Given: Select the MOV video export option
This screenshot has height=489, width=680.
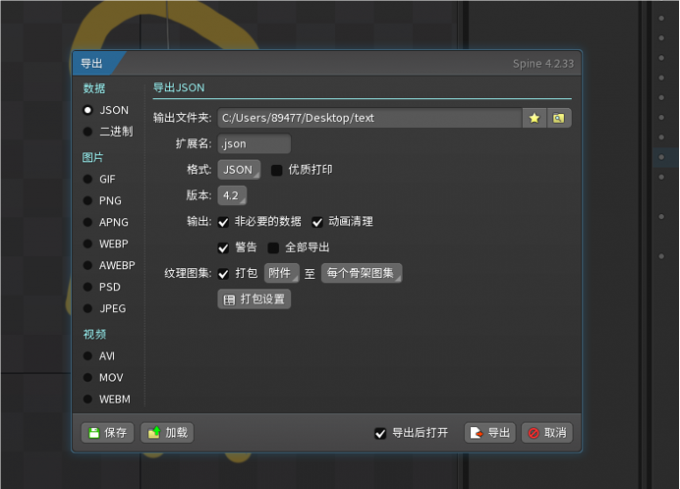Looking at the screenshot, I should (88, 378).
